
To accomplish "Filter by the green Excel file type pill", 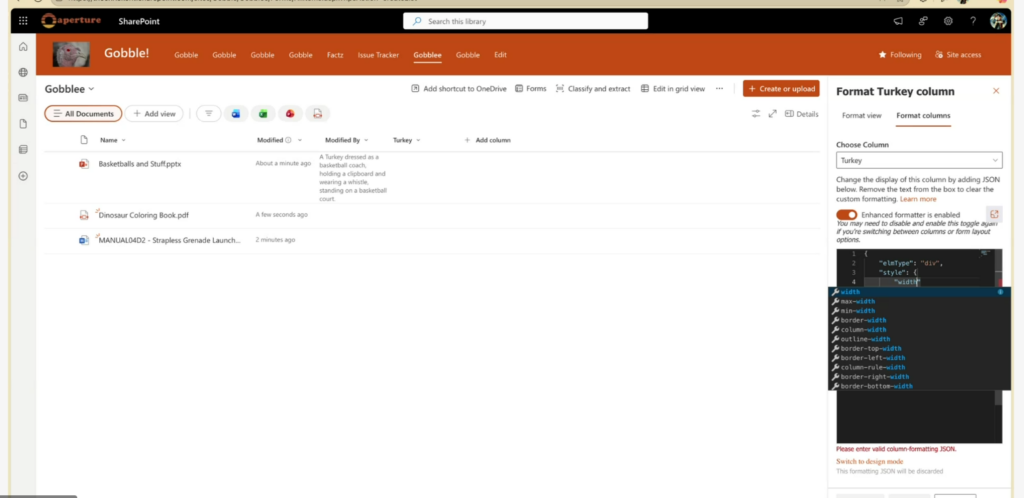I will point(263,114).
